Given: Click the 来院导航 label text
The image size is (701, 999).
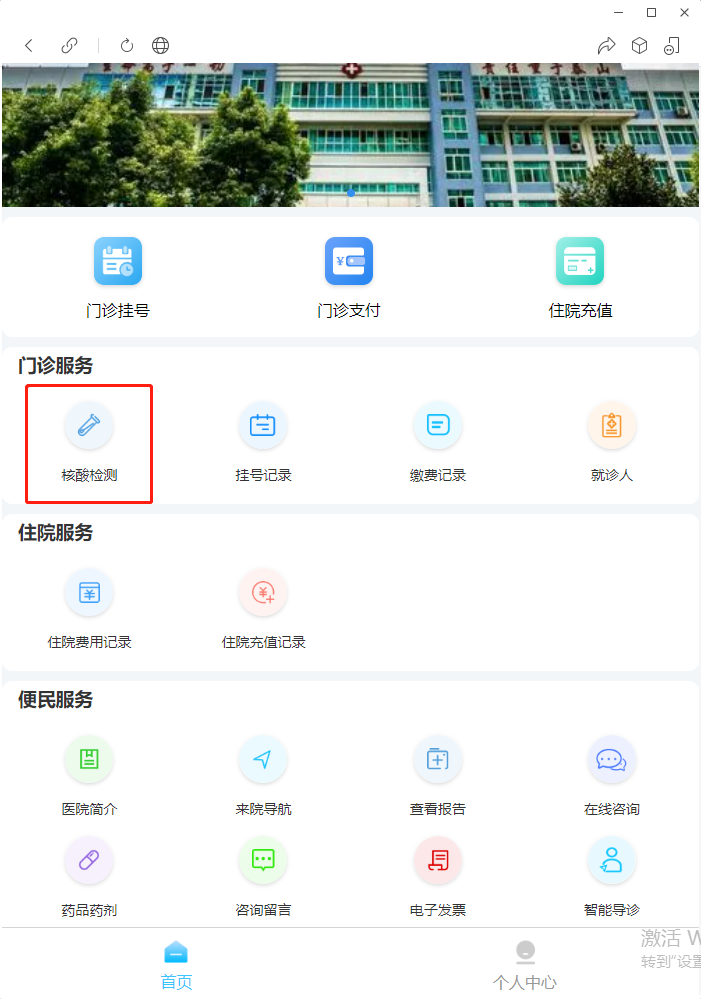Looking at the screenshot, I should coord(263,809).
